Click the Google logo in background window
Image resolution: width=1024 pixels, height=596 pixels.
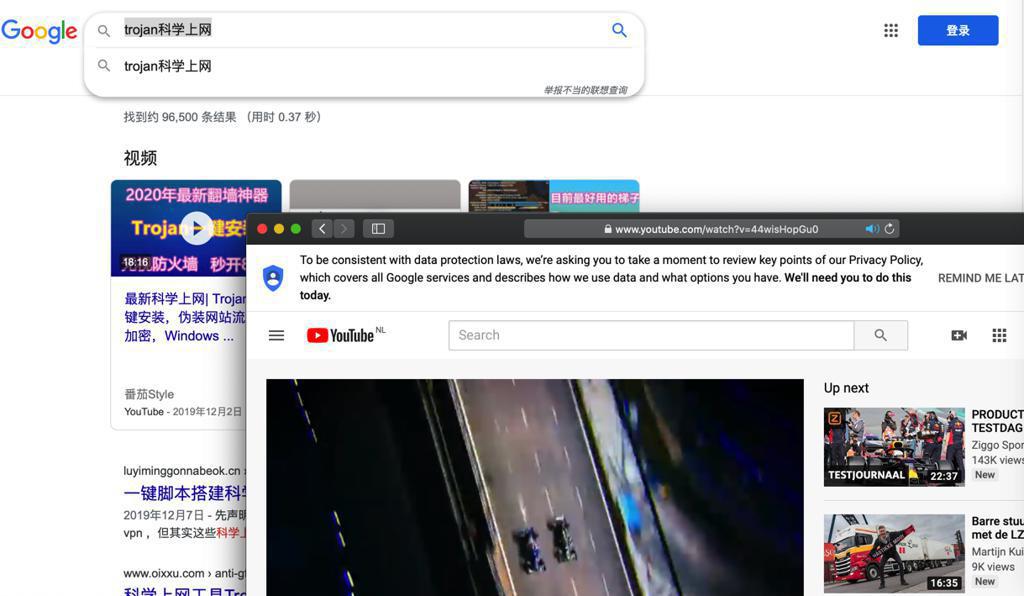(x=39, y=31)
